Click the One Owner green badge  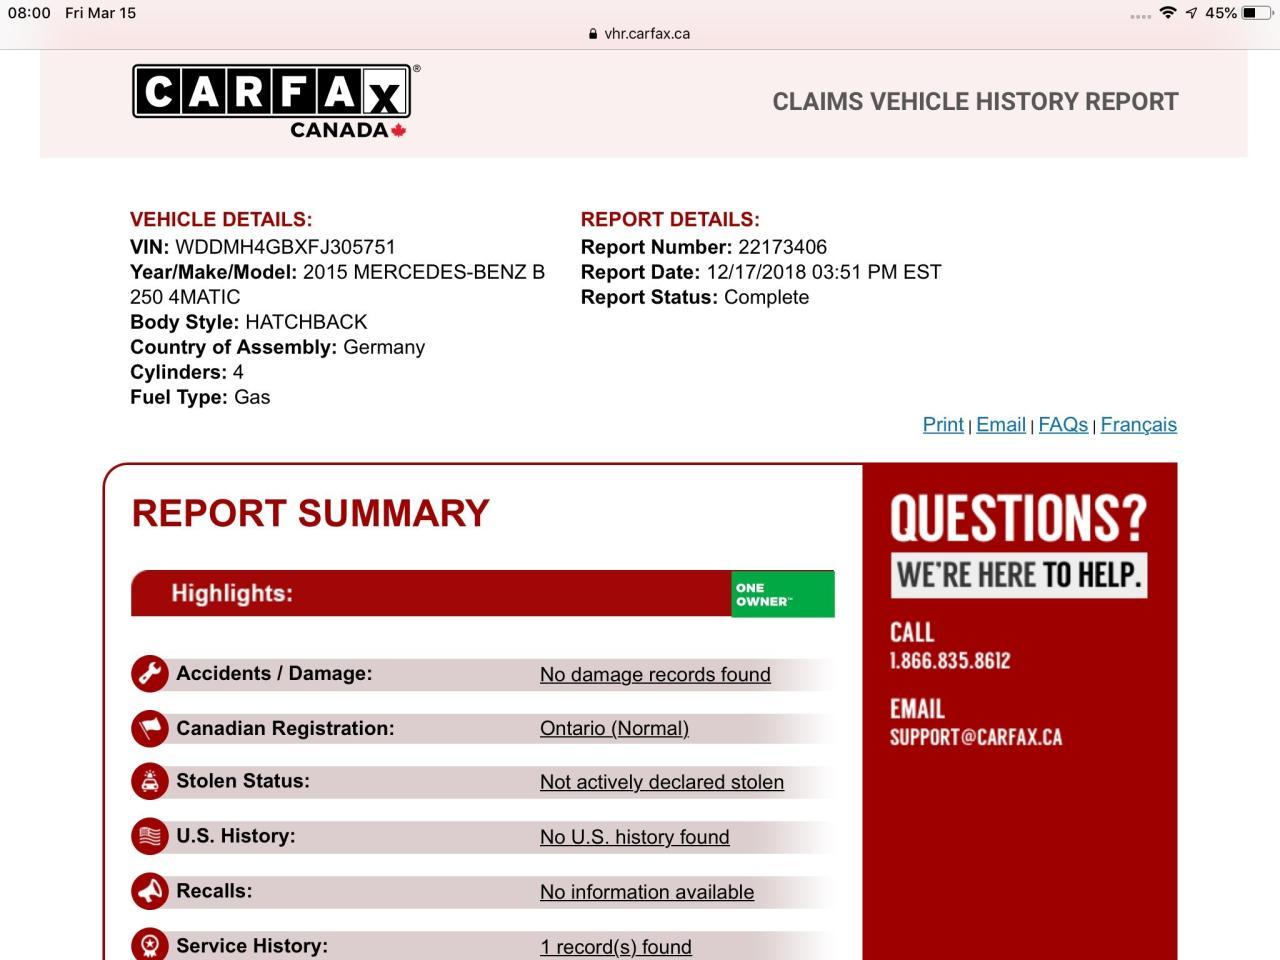coord(782,594)
